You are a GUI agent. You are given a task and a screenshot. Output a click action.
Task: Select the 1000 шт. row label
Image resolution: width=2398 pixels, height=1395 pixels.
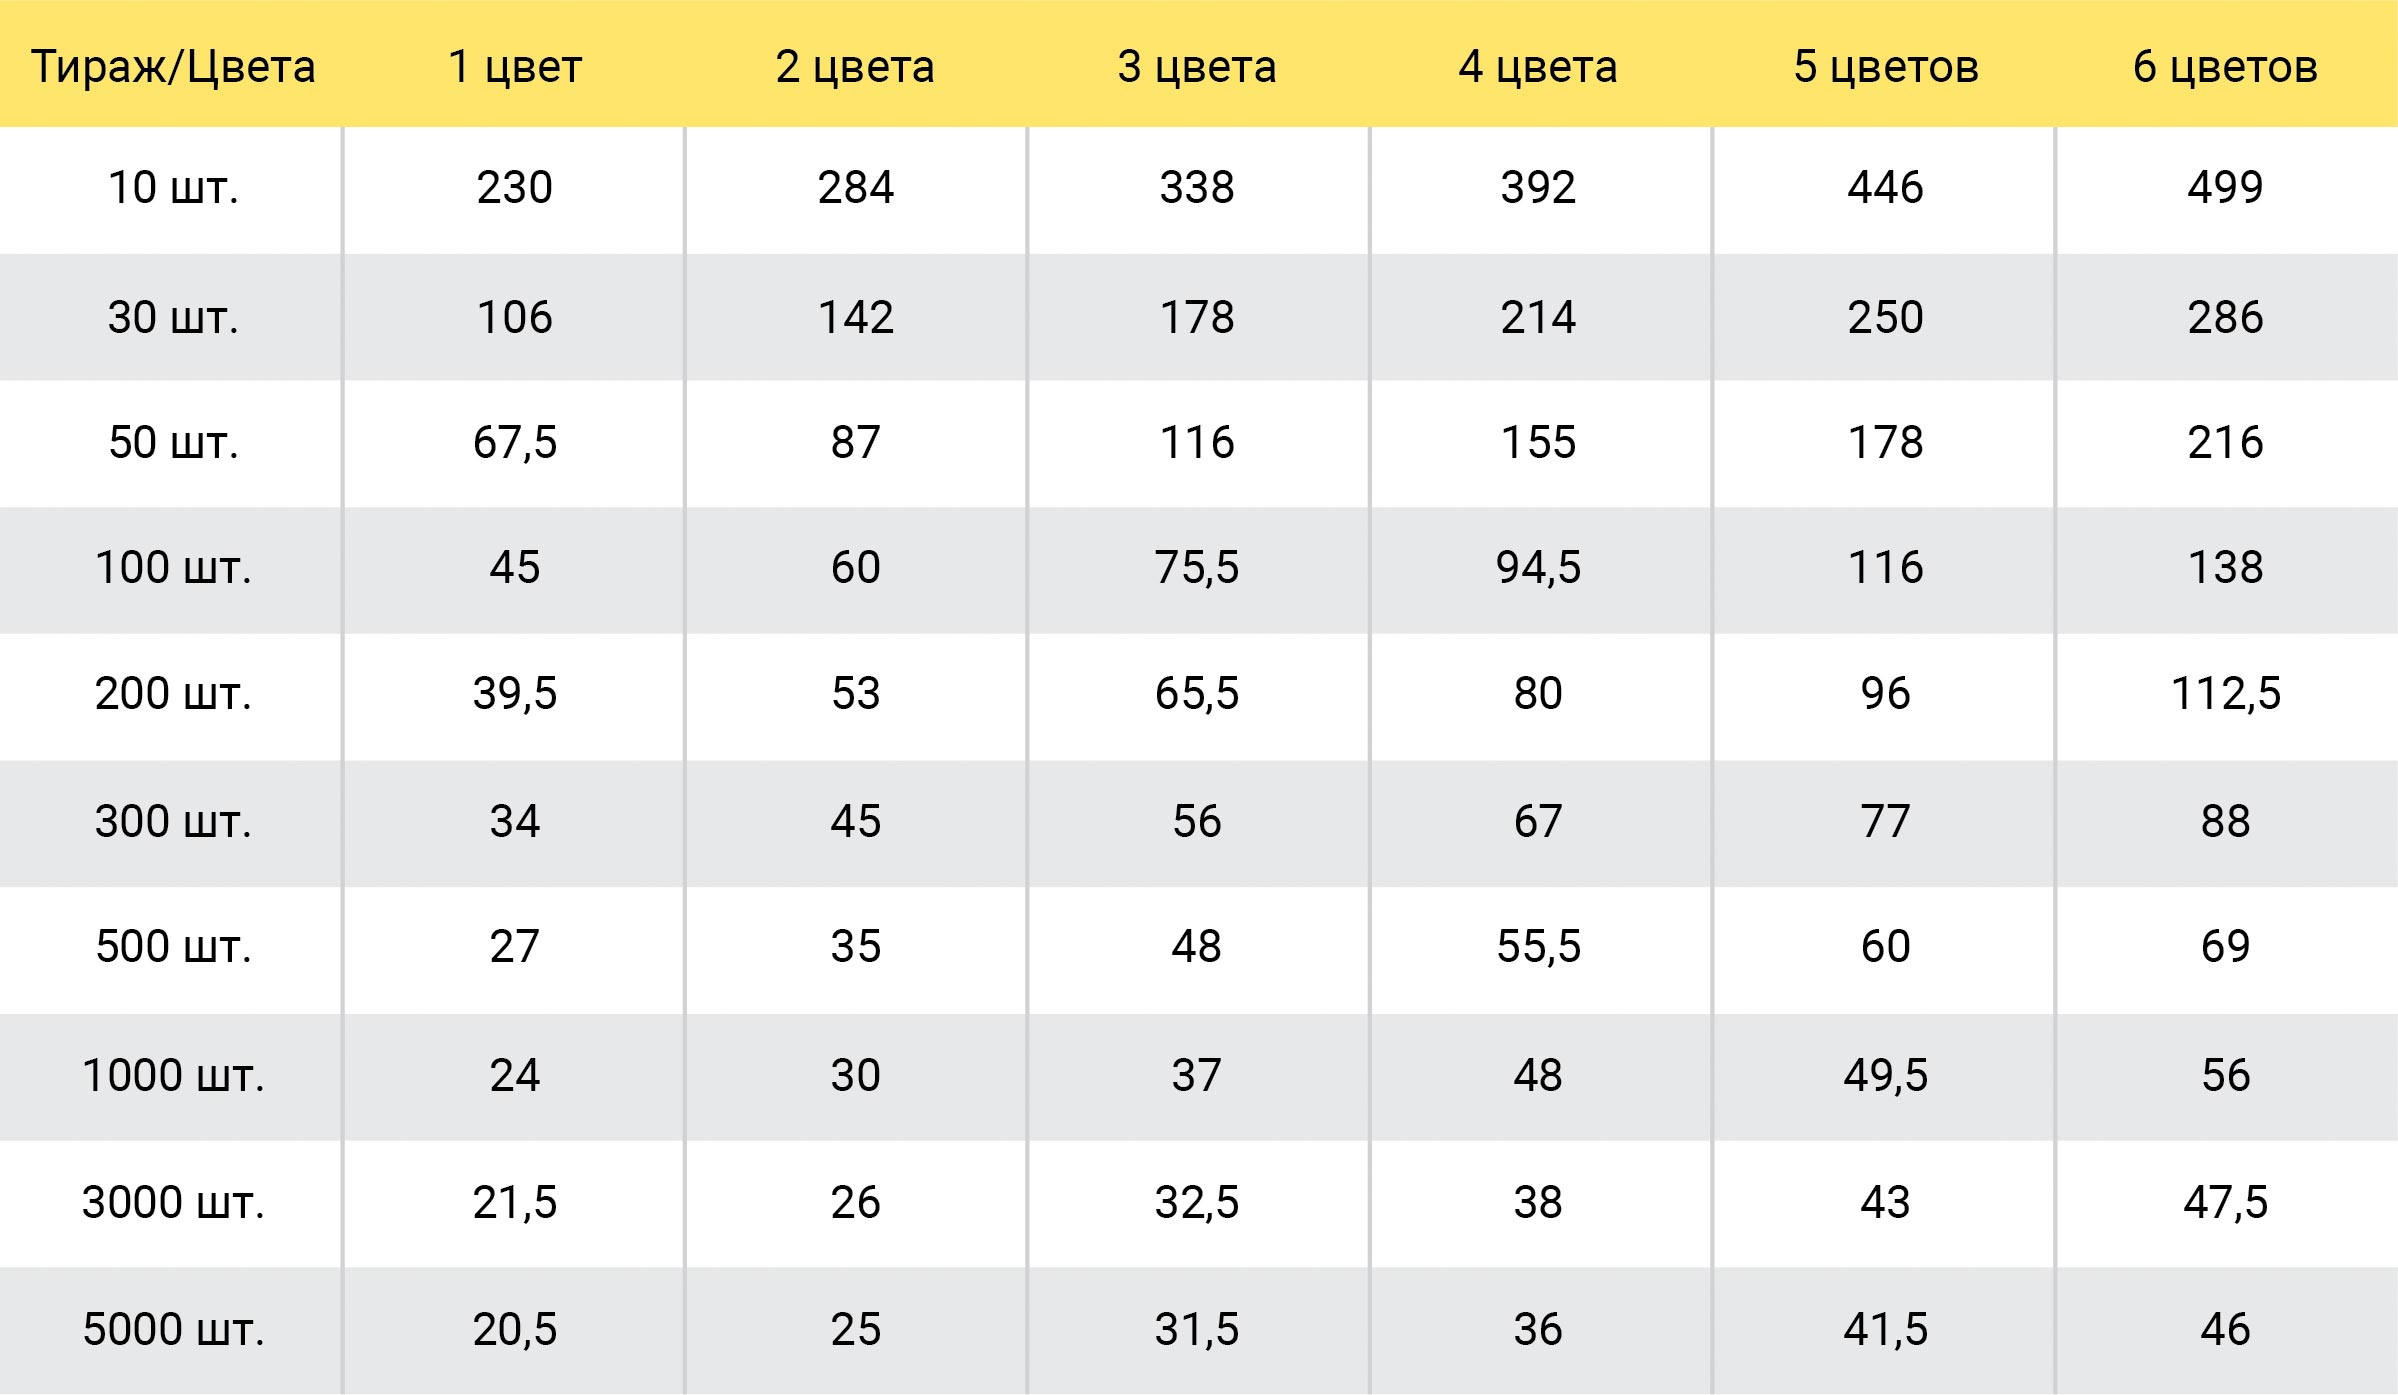point(173,1076)
